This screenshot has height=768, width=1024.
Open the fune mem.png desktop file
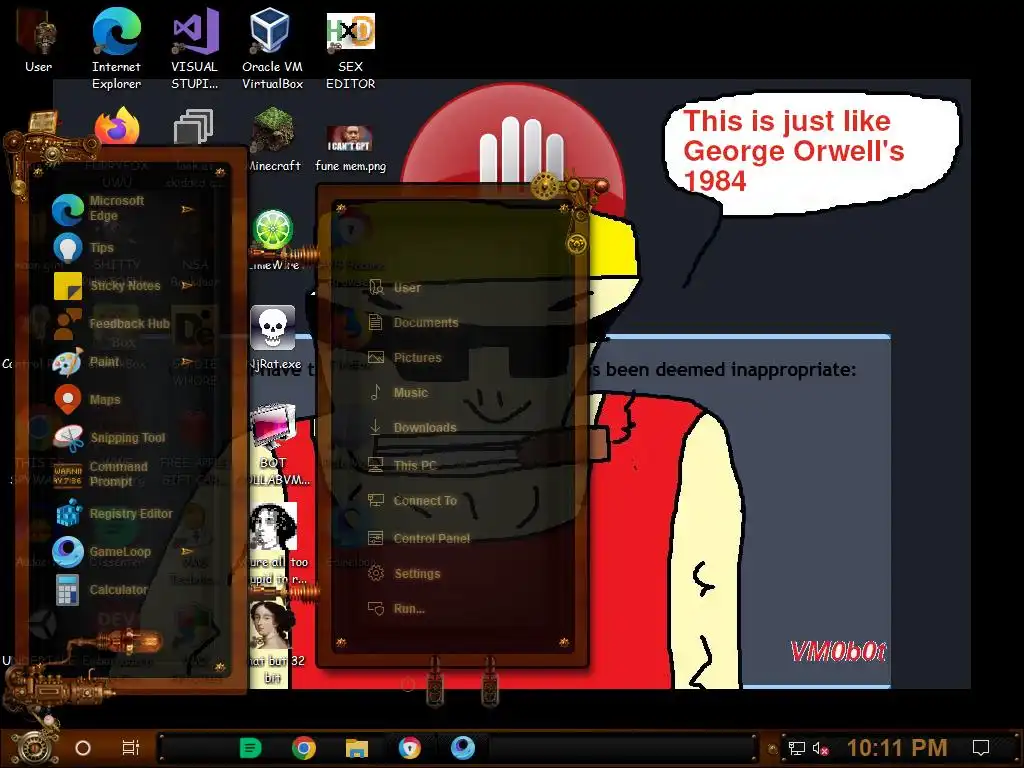[x=351, y=149]
